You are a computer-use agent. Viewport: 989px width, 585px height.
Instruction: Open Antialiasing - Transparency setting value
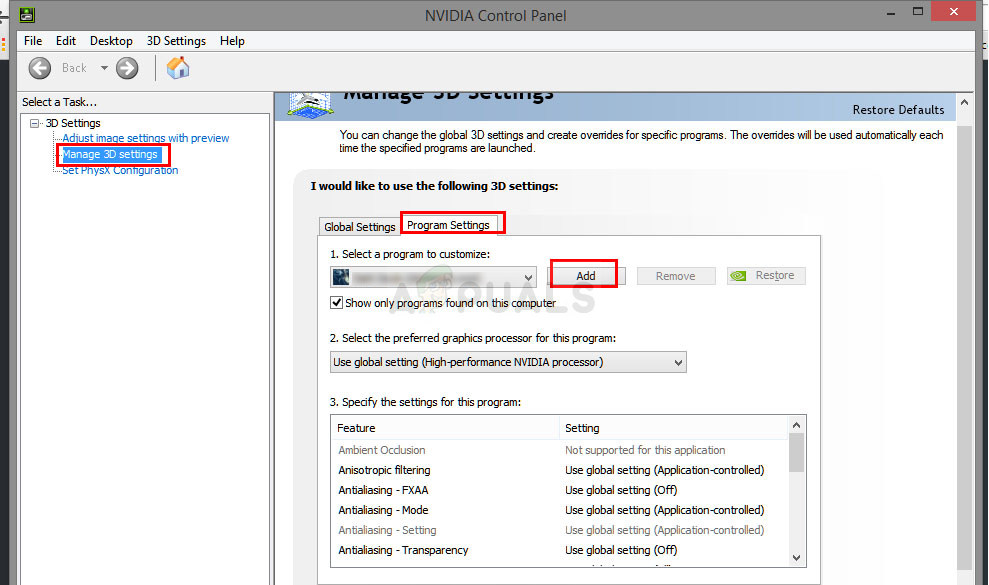click(x=621, y=550)
